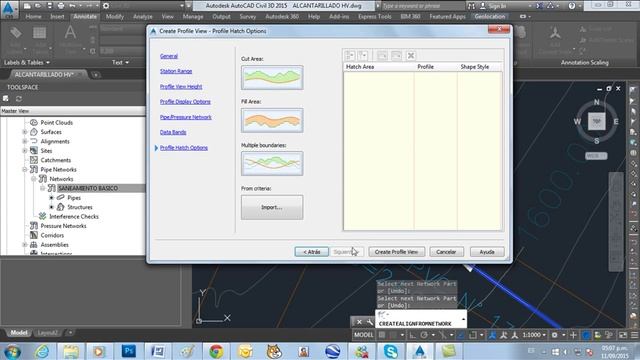640x360 pixels.
Task: Click the delete hatch area X icon
Action: click(x=411, y=56)
